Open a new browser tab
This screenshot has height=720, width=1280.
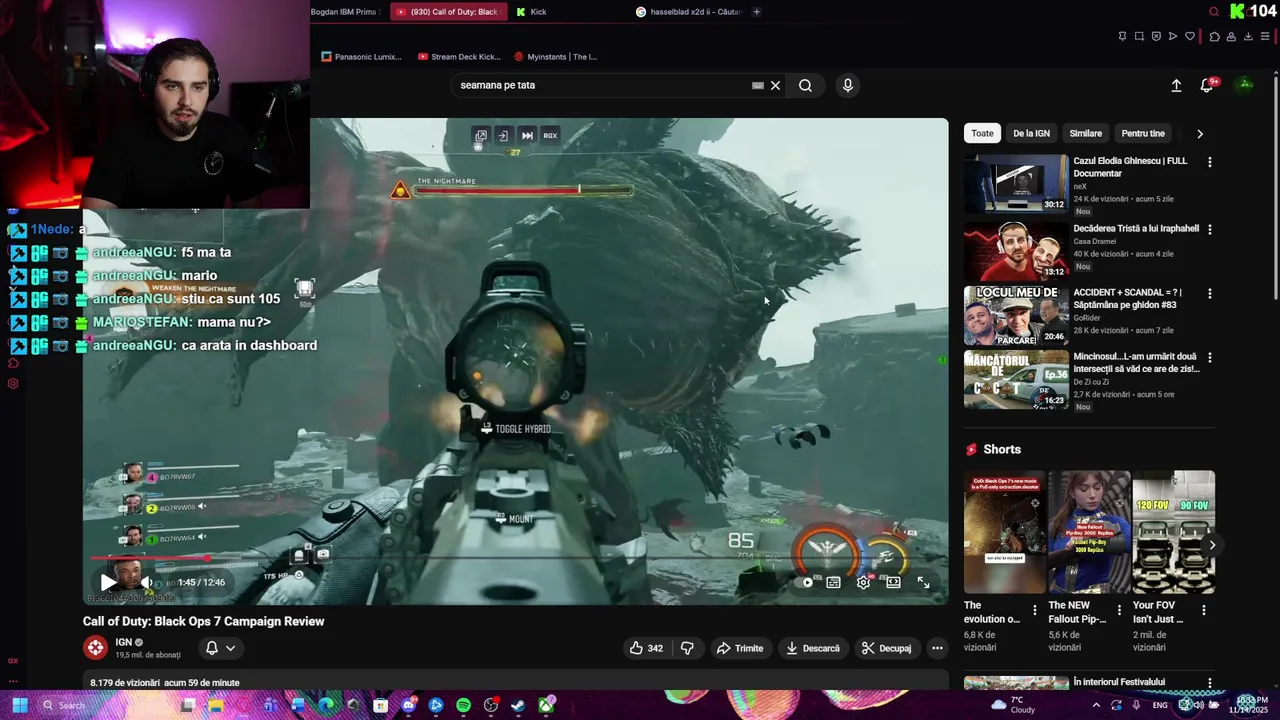point(757,12)
